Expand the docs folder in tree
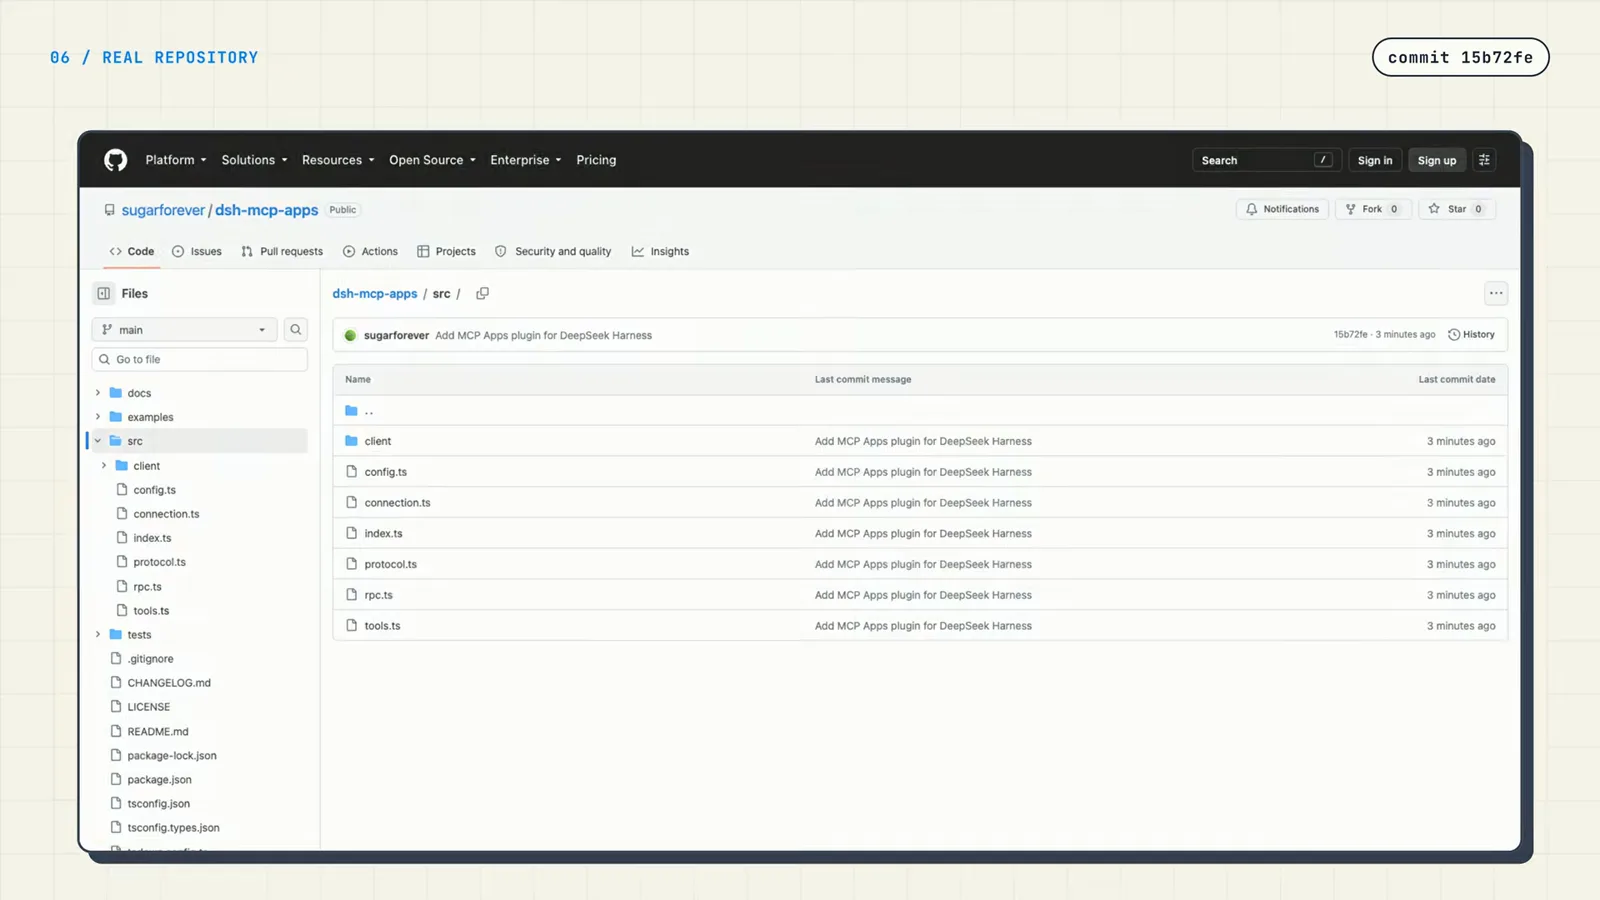Screen dimensions: 1600x900 [x=98, y=393]
